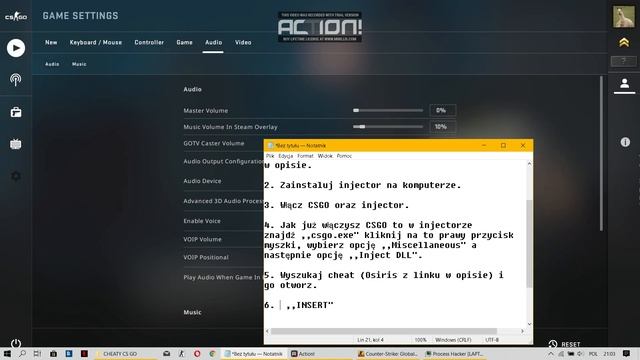Click inside the Notepad text area

pyautogui.click(x=395, y=243)
